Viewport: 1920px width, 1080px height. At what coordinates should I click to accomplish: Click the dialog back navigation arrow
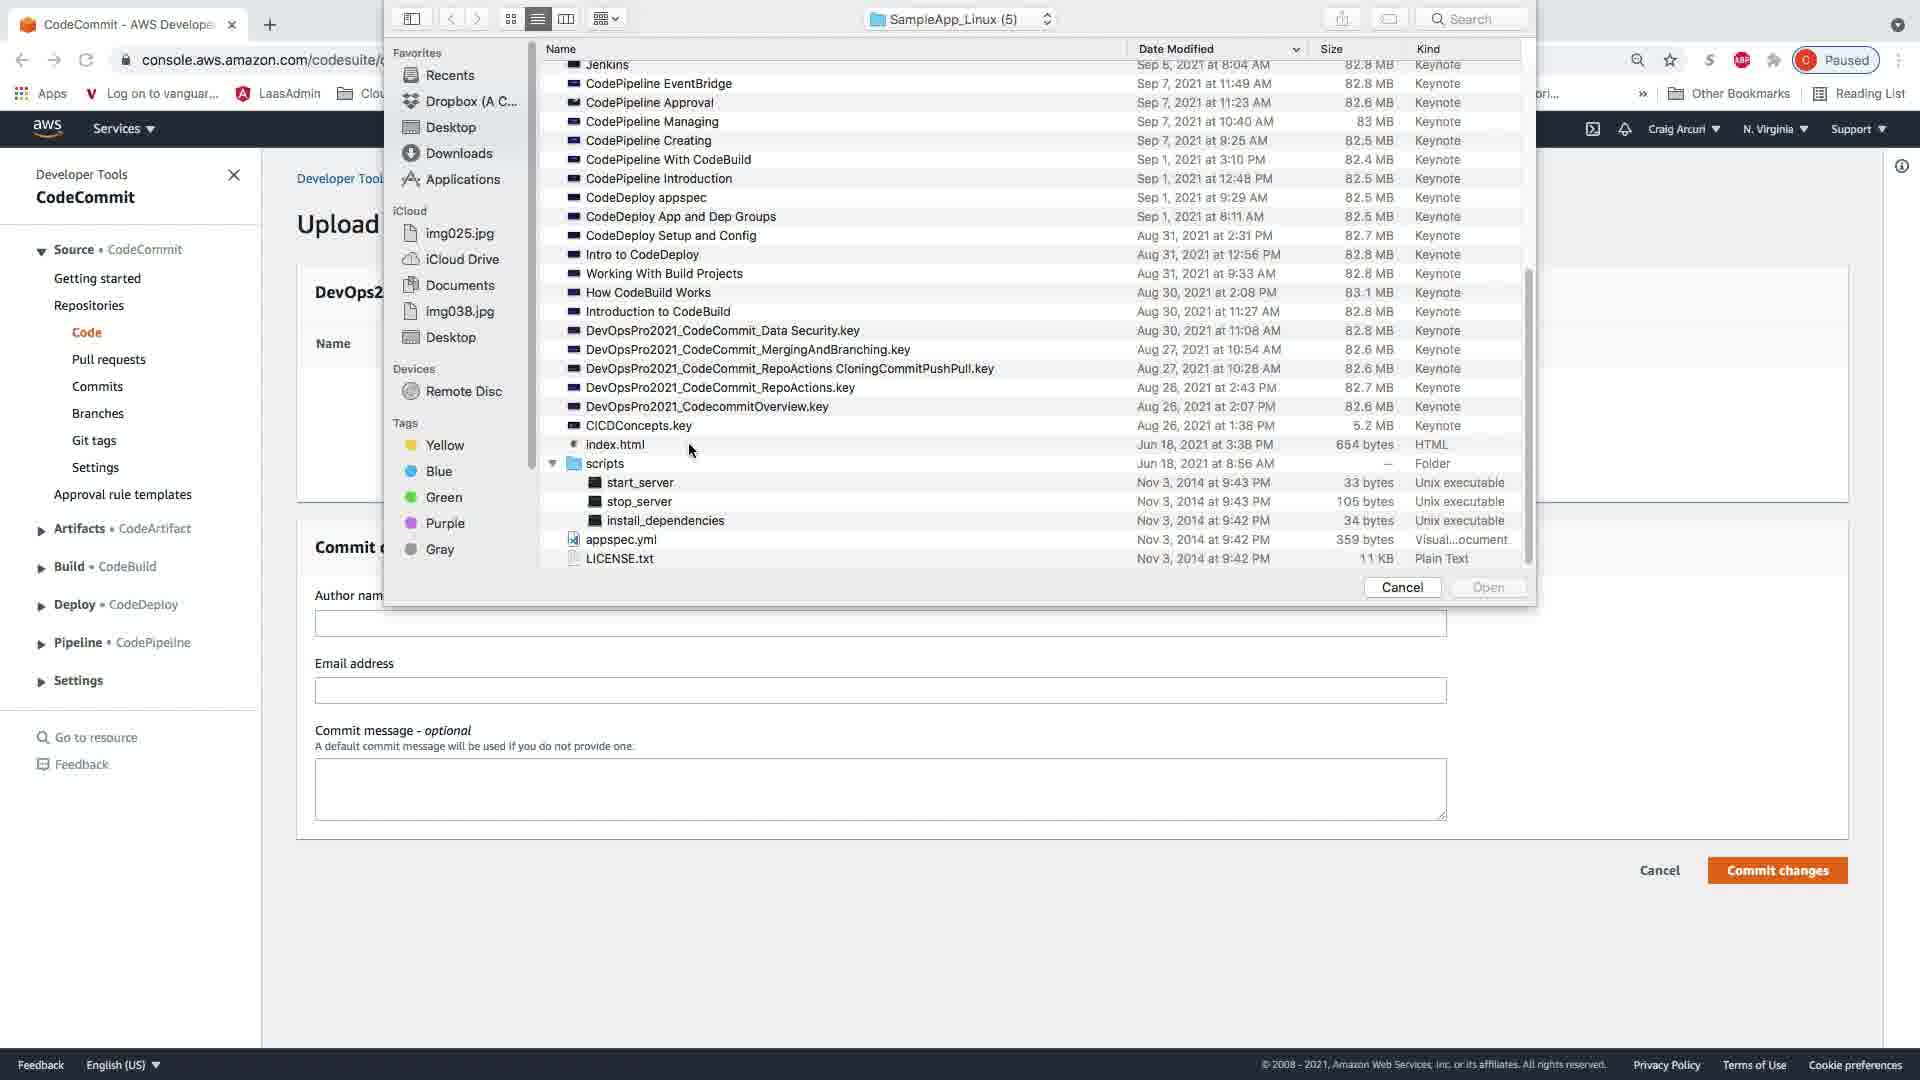point(451,19)
